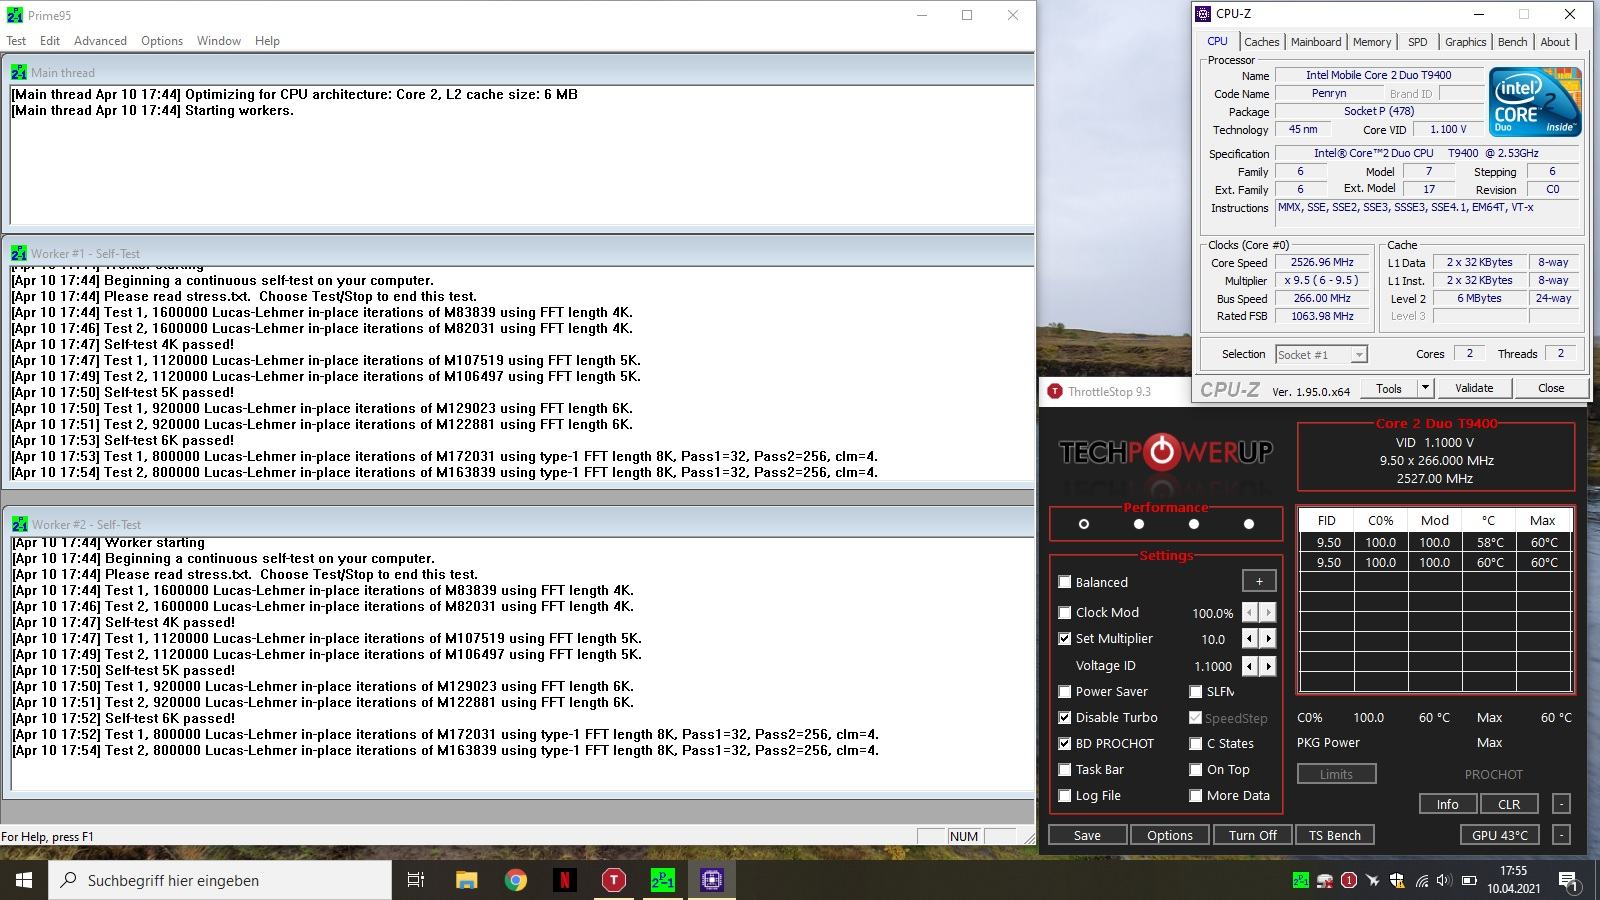Decrease Clock Mod with the left arrow
This screenshot has height=900, width=1600.
pyautogui.click(x=1250, y=612)
